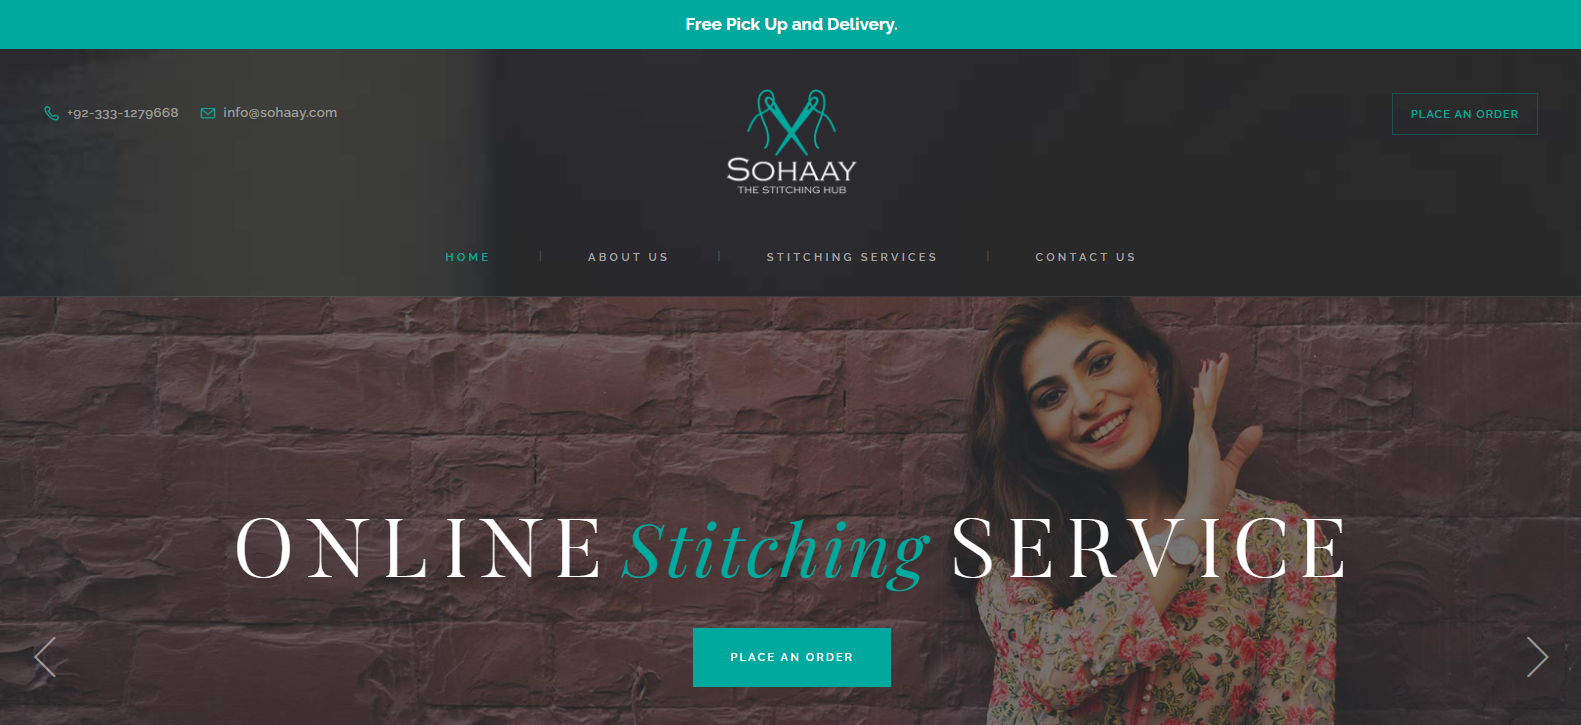
Task: Click the envelope email icon
Action: [208, 113]
